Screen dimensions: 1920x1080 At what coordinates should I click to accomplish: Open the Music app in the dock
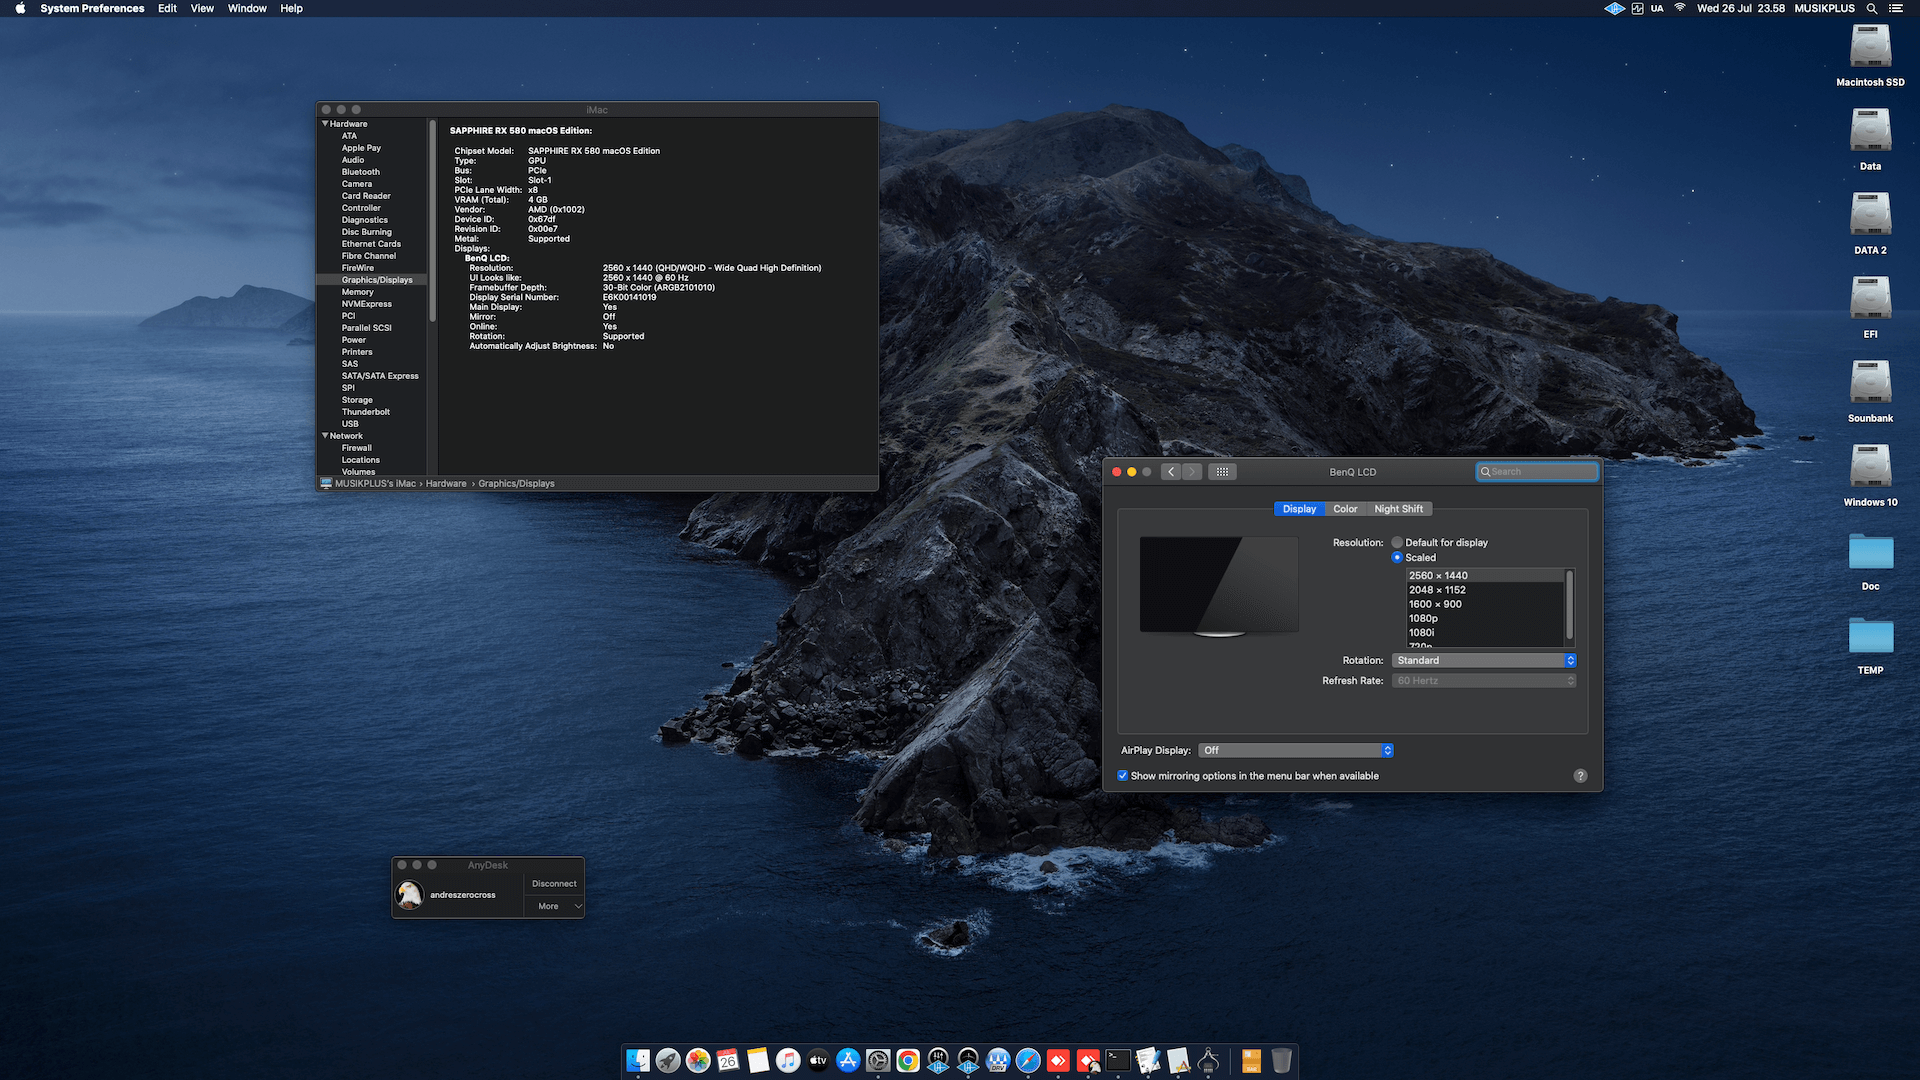(x=788, y=1060)
